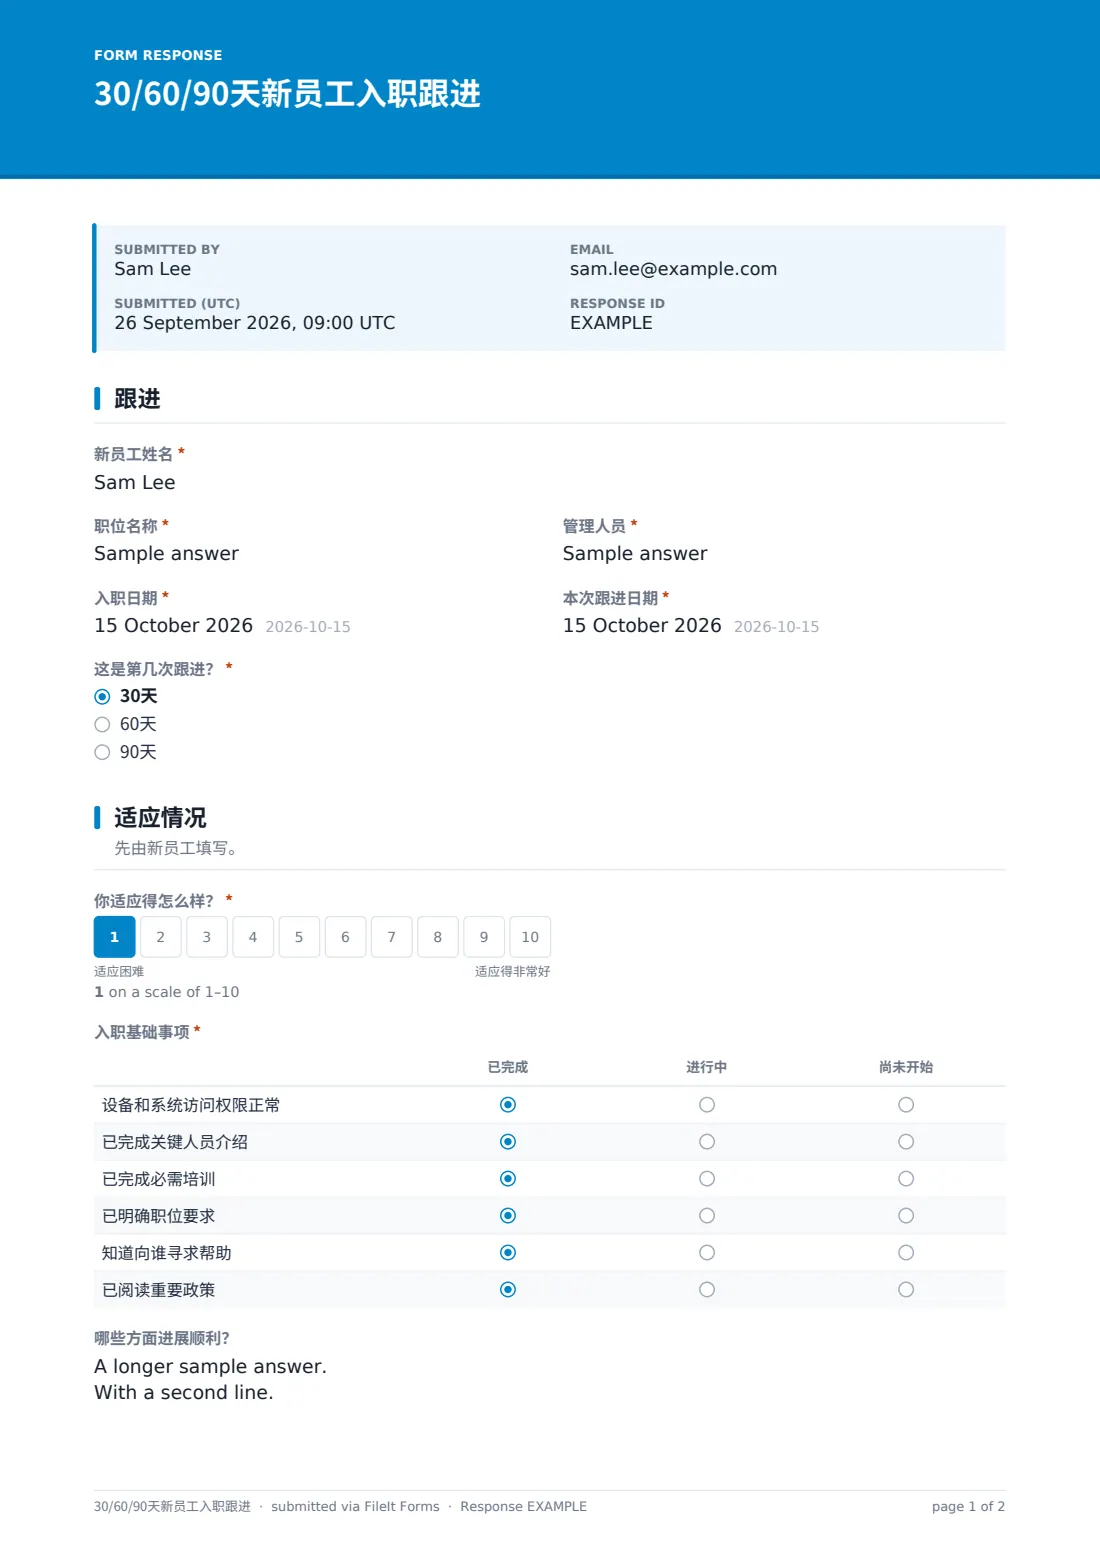
Task: Click the '1 on a scale of 1–10' text
Action: click(x=167, y=992)
